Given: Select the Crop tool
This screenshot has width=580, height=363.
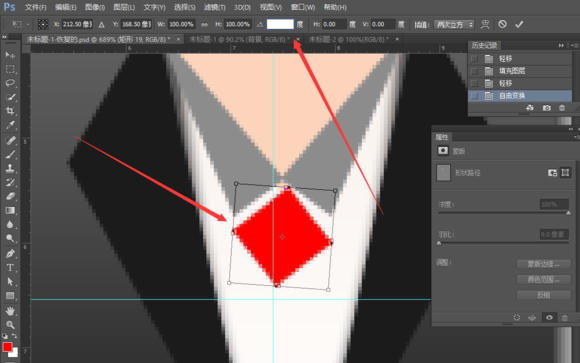Looking at the screenshot, I should pyautogui.click(x=10, y=111).
